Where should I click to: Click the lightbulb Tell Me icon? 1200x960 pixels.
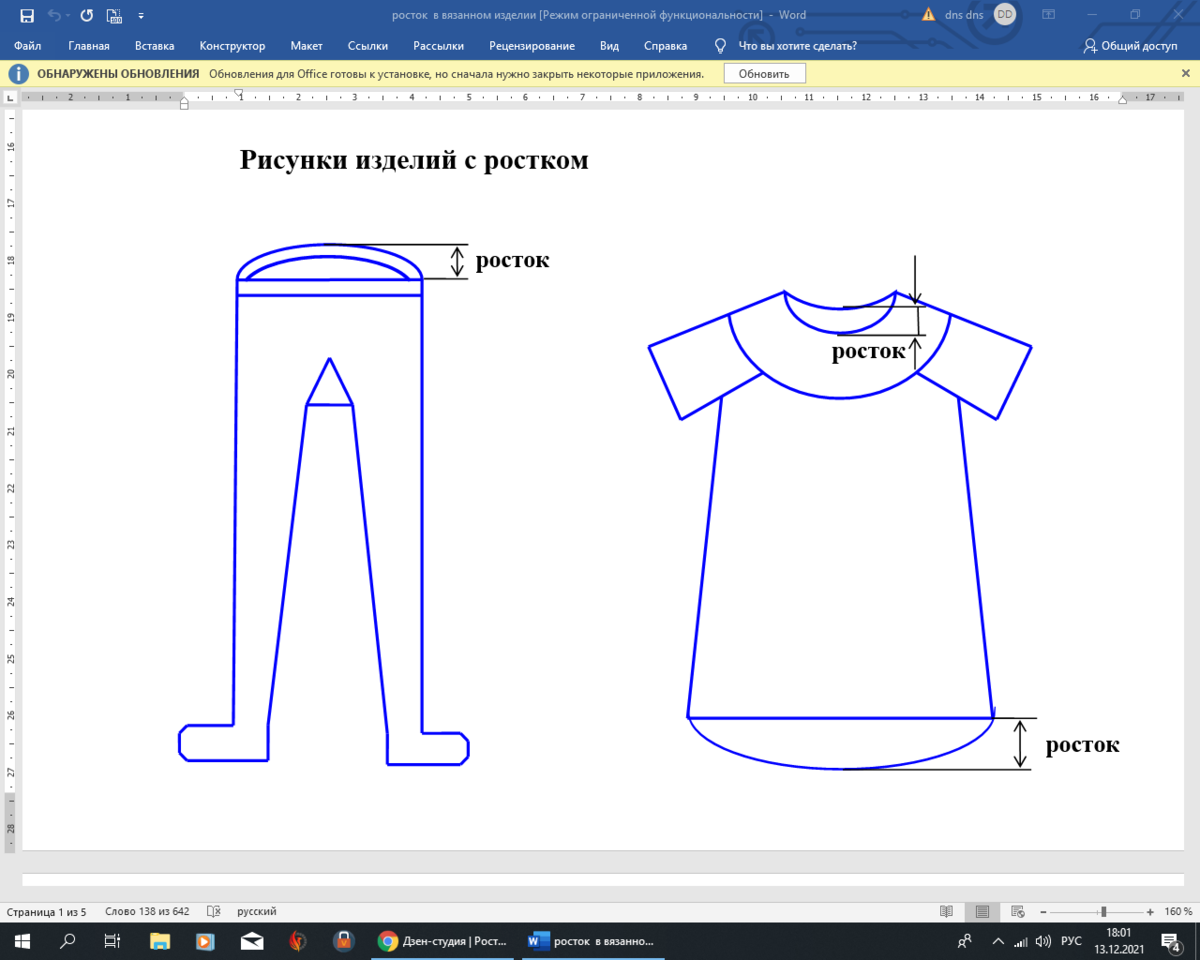point(720,46)
